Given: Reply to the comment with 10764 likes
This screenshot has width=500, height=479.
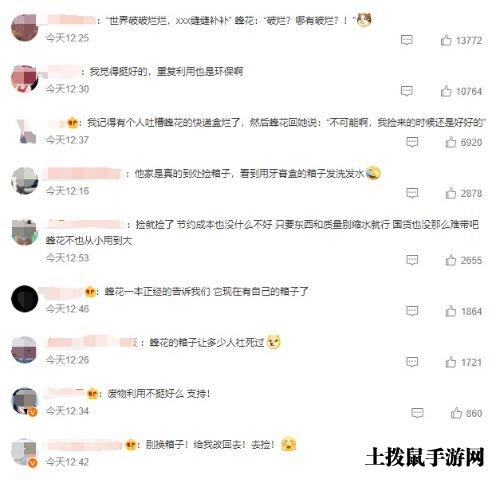Looking at the screenshot, I should pyautogui.click(x=406, y=91).
